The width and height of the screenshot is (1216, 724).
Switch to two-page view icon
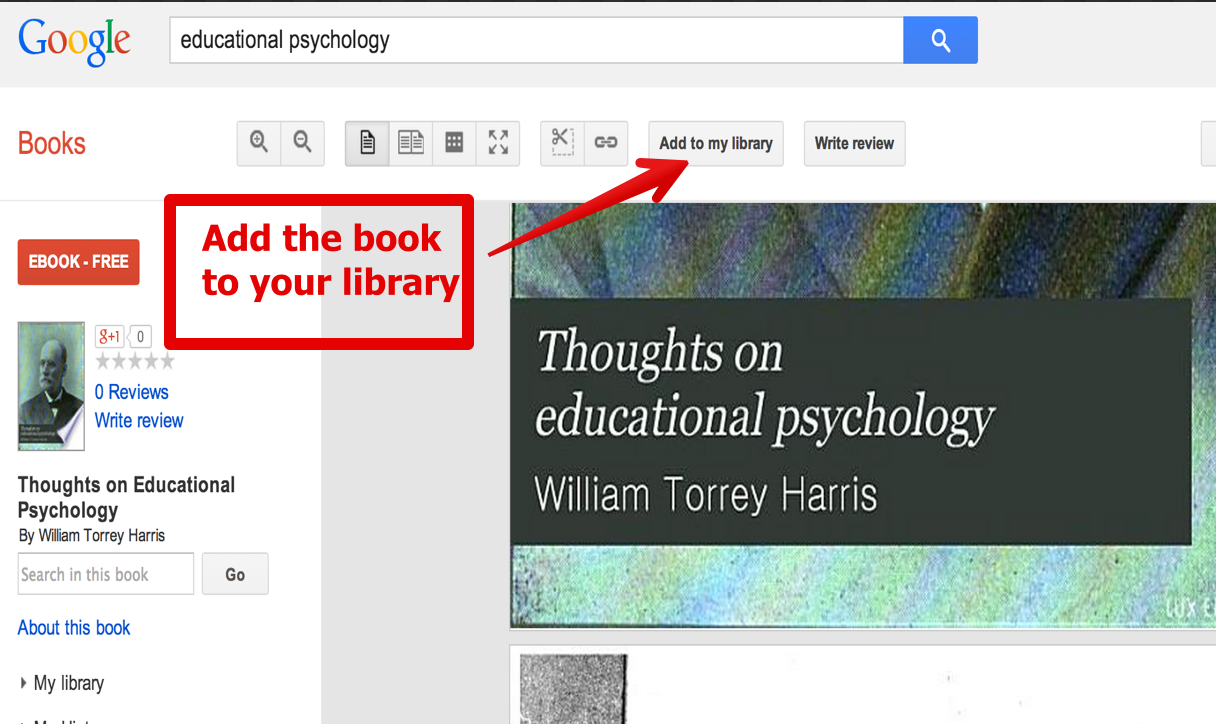[x=410, y=143]
